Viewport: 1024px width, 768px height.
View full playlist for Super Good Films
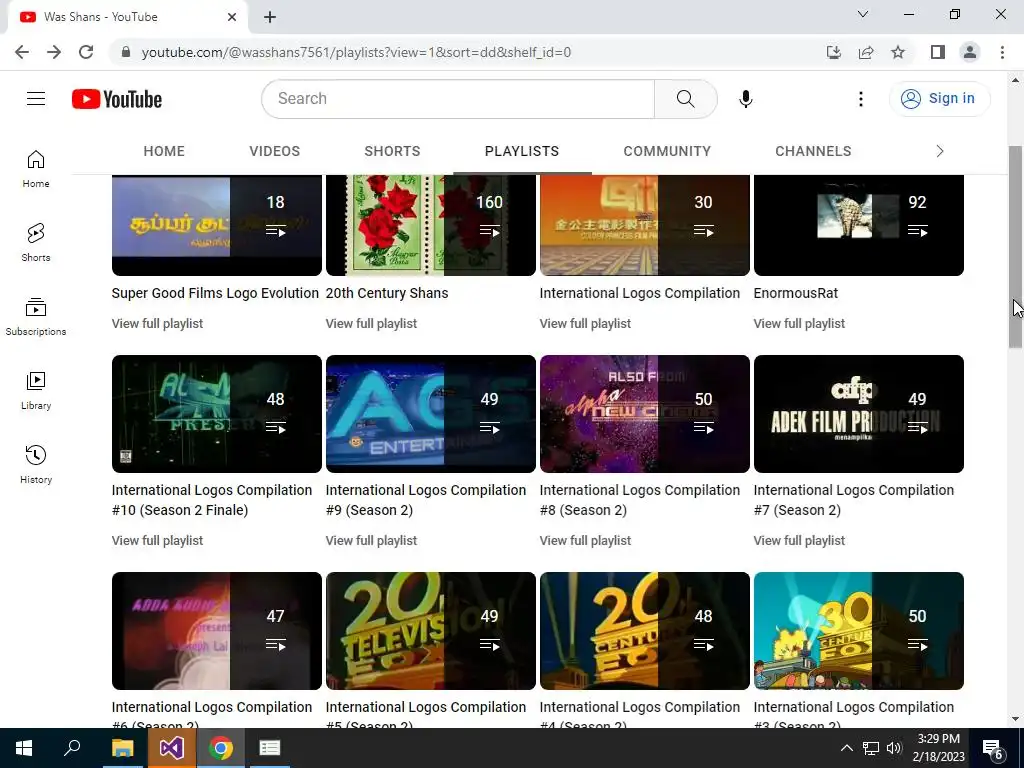(157, 324)
